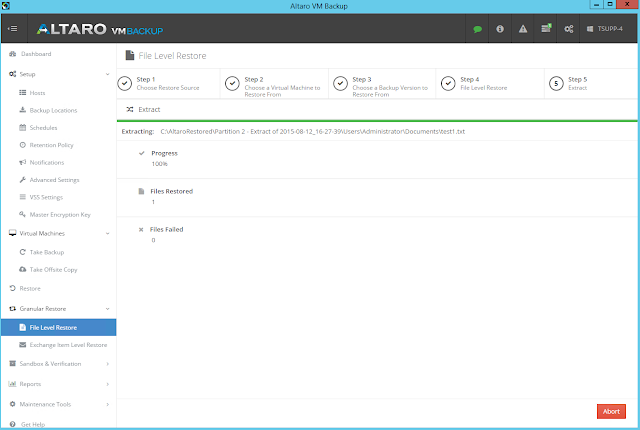Click the Extract section header
Screen dimensions: 640x430
(149, 110)
